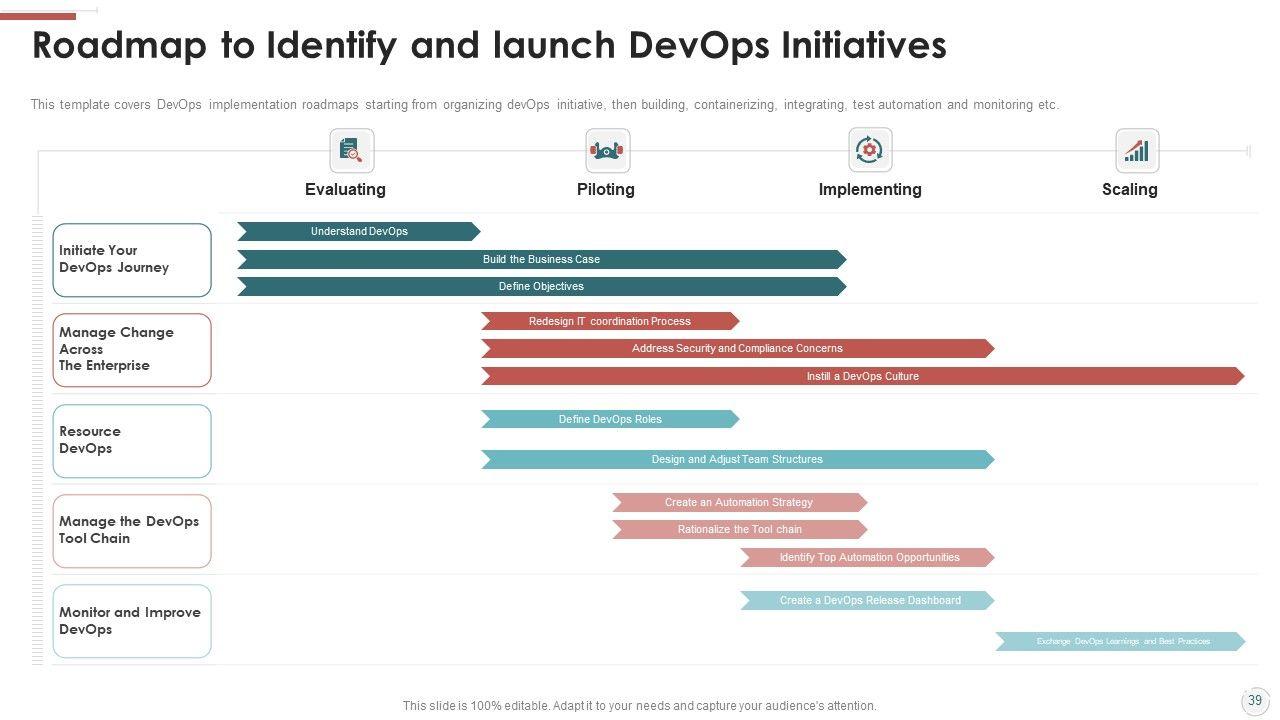Click the Create an Automation Strategy bar
The image size is (1280, 720).
tap(739, 503)
